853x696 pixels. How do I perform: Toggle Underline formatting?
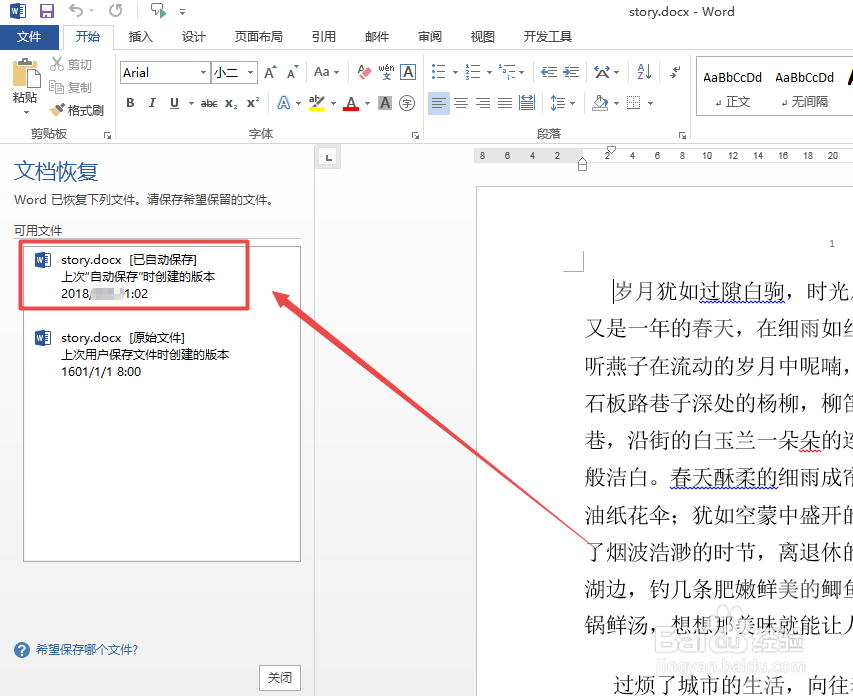click(175, 103)
